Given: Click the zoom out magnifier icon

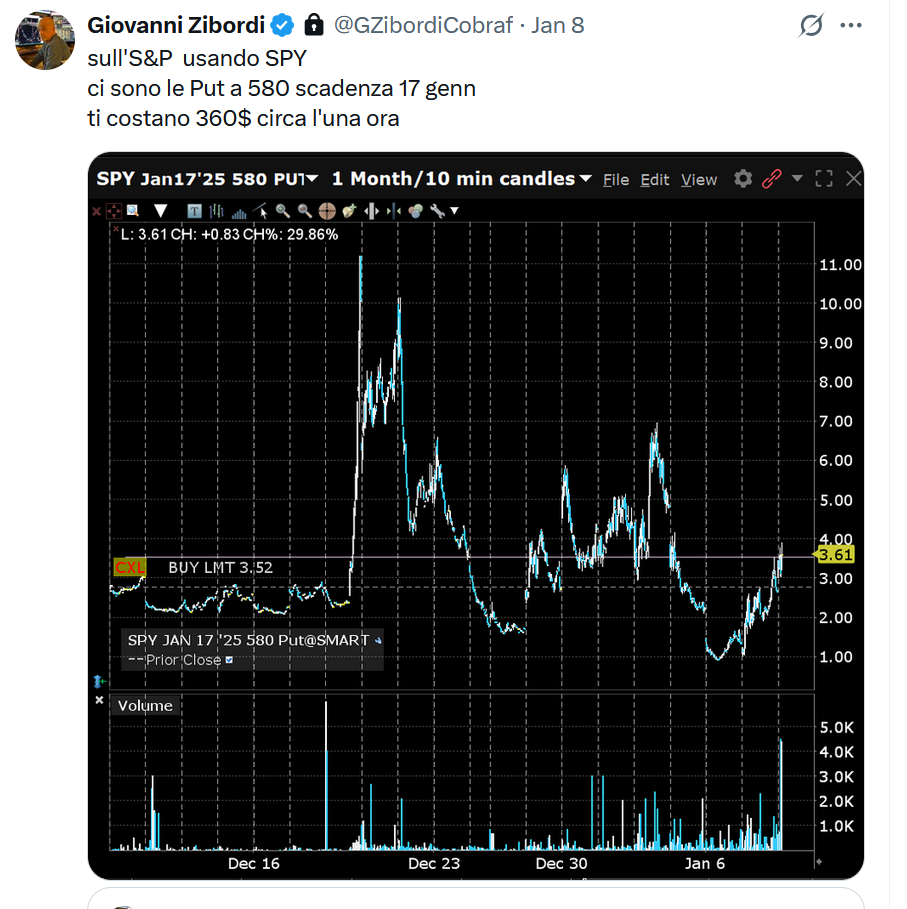Looking at the screenshot, I should [x=305, y=211].
